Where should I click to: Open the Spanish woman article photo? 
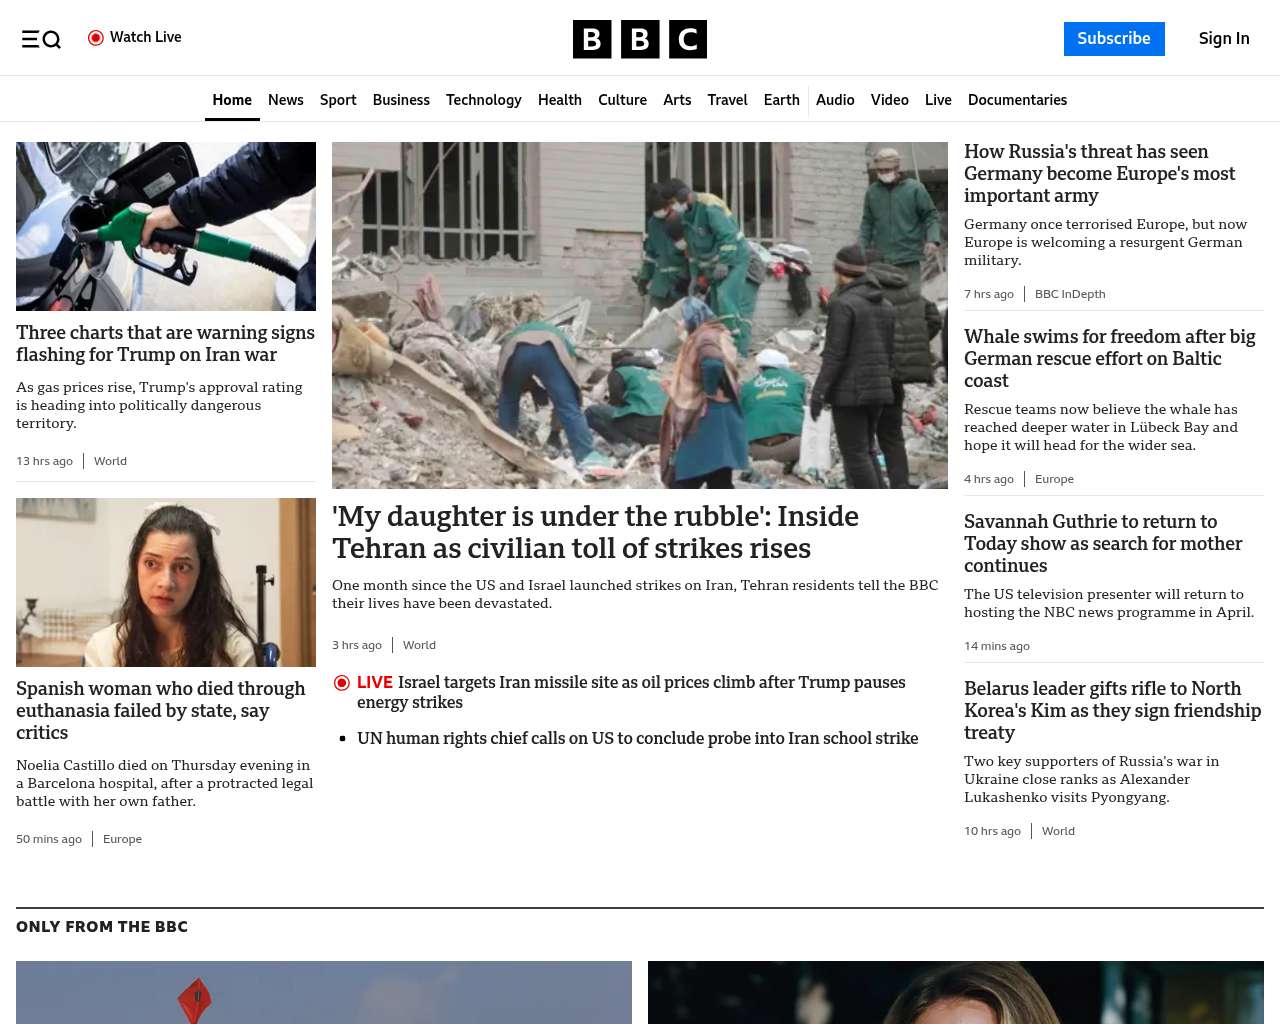tap(166, 582)
